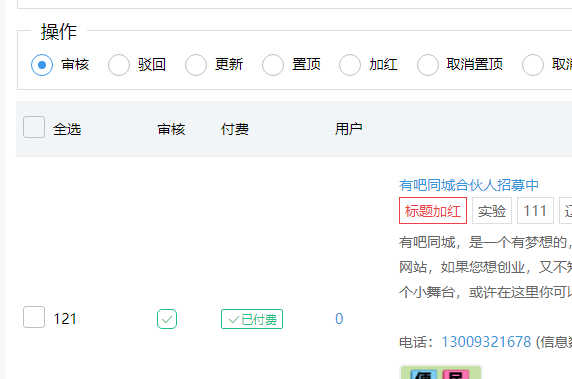The height and width of the screenshot is (379, 572).
Task: Click the 付费 column header
Action: click(235, 129)
